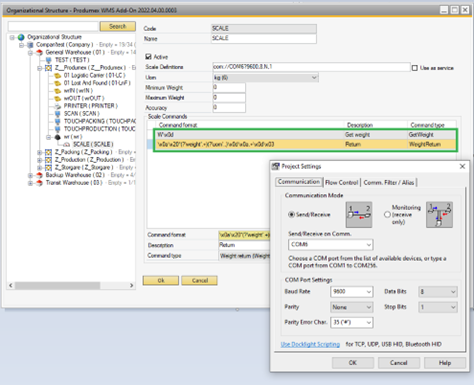Switch to the Comm. Filter / Alias tab
This screenshot has height=385, width=474.
click(389, 182)
